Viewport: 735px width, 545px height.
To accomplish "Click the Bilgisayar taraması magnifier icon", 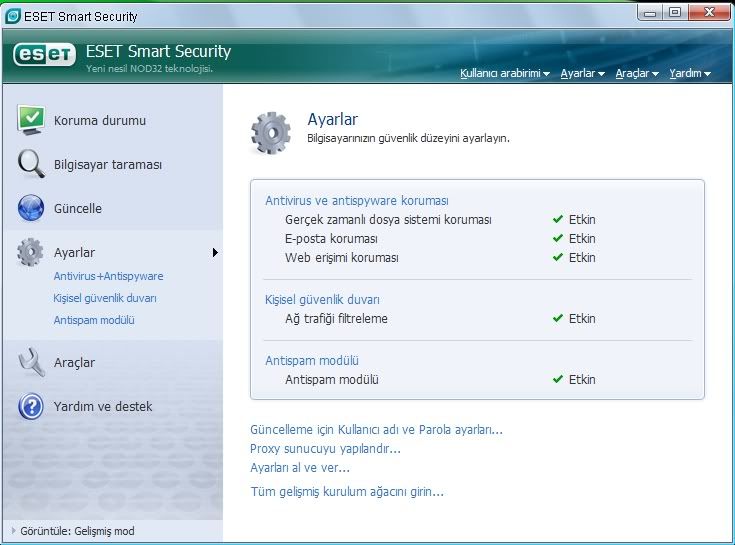I will [x=31, y=164].
